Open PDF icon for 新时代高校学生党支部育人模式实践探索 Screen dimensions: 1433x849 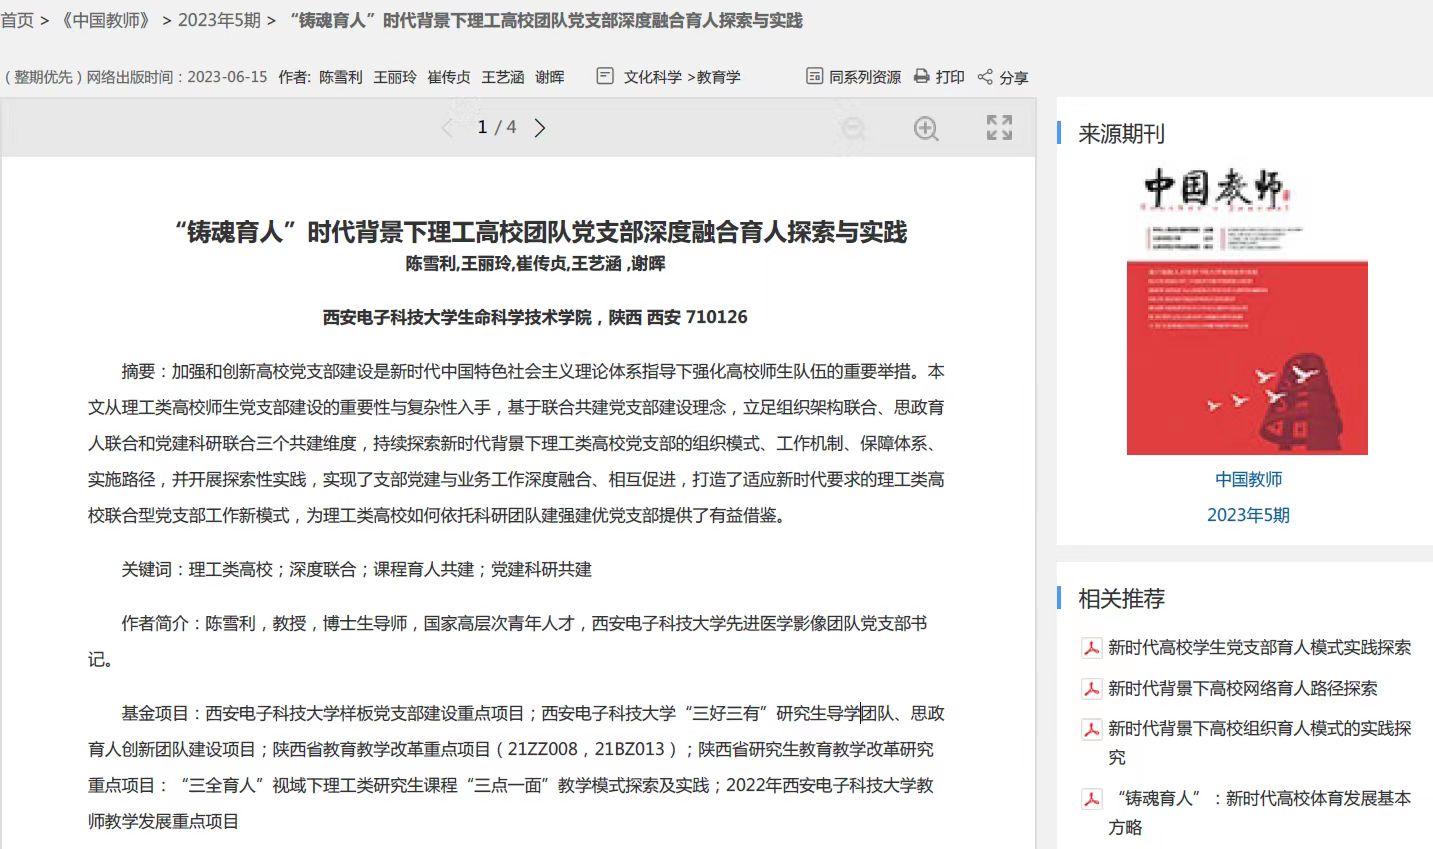[x=1091, y=648]
